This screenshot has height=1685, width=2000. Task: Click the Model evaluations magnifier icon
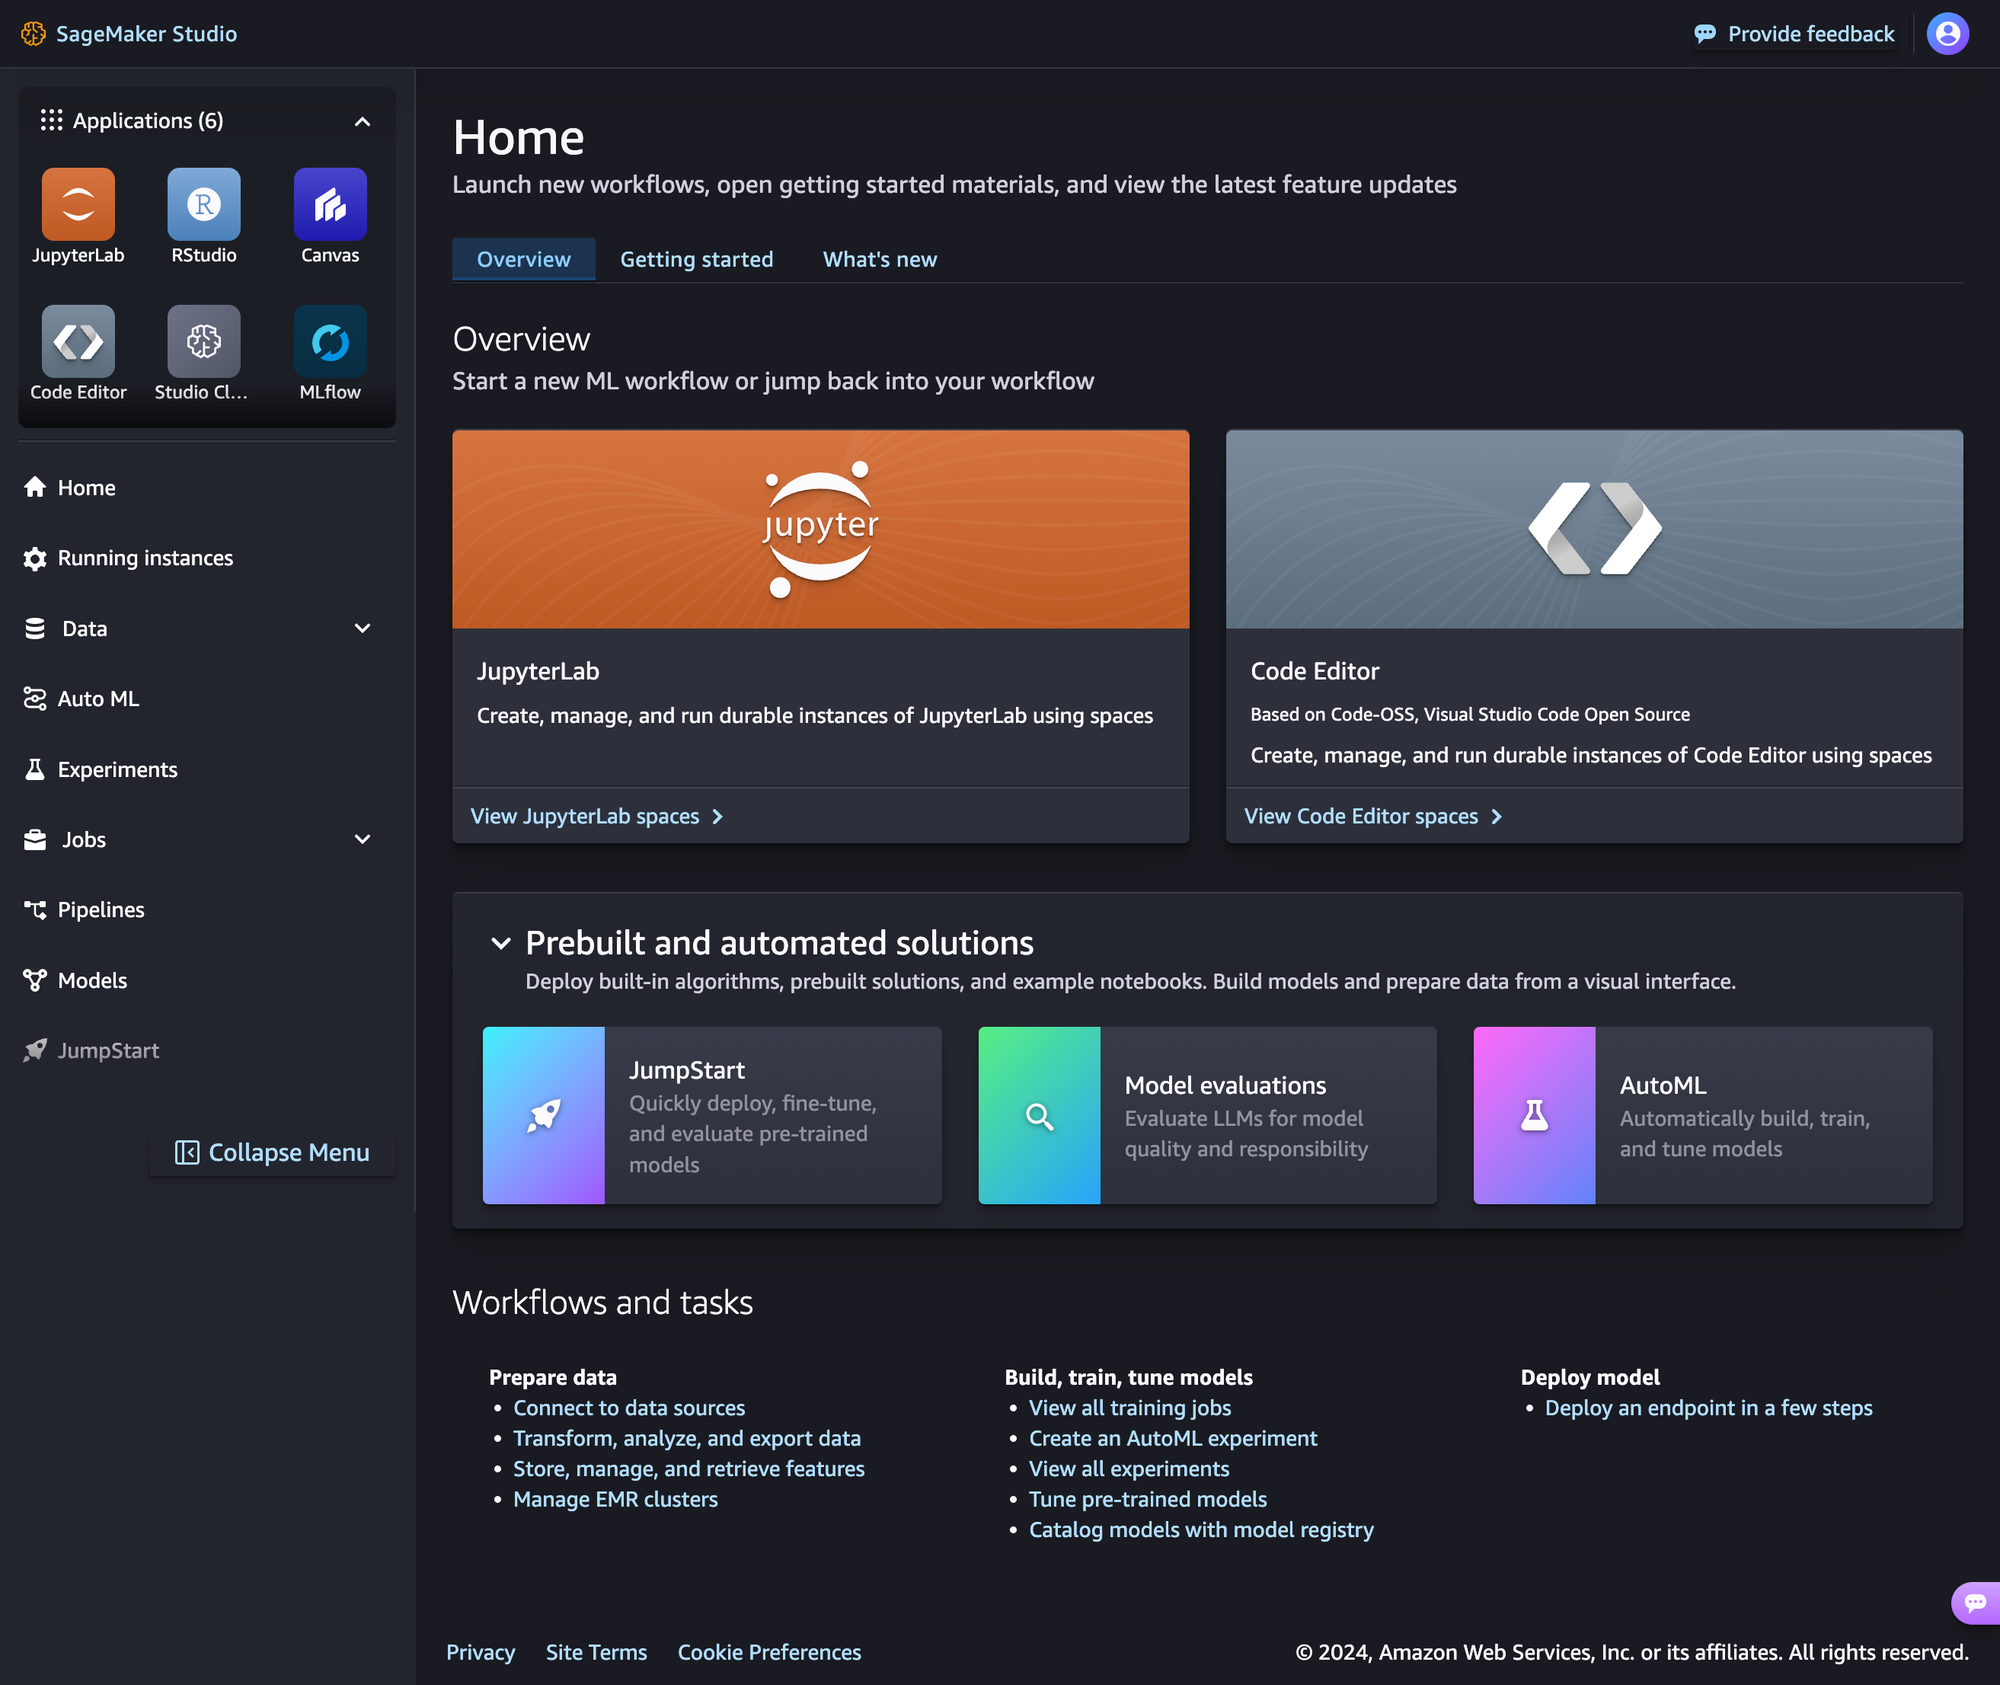click(x=1039, y=1115)
